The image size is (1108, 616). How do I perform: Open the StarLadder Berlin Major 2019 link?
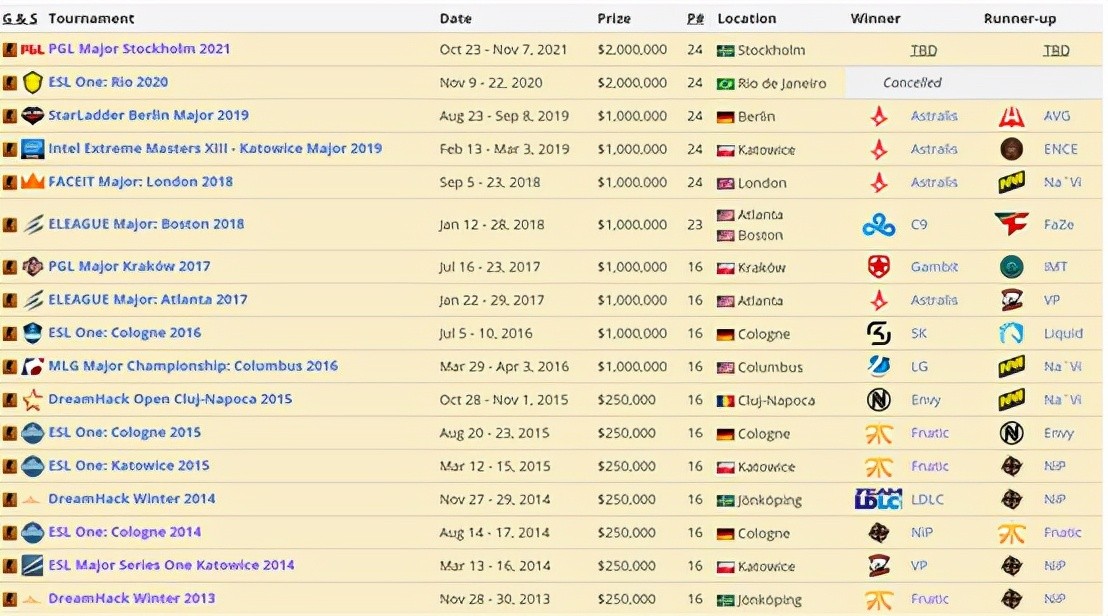tap(148, 115)
